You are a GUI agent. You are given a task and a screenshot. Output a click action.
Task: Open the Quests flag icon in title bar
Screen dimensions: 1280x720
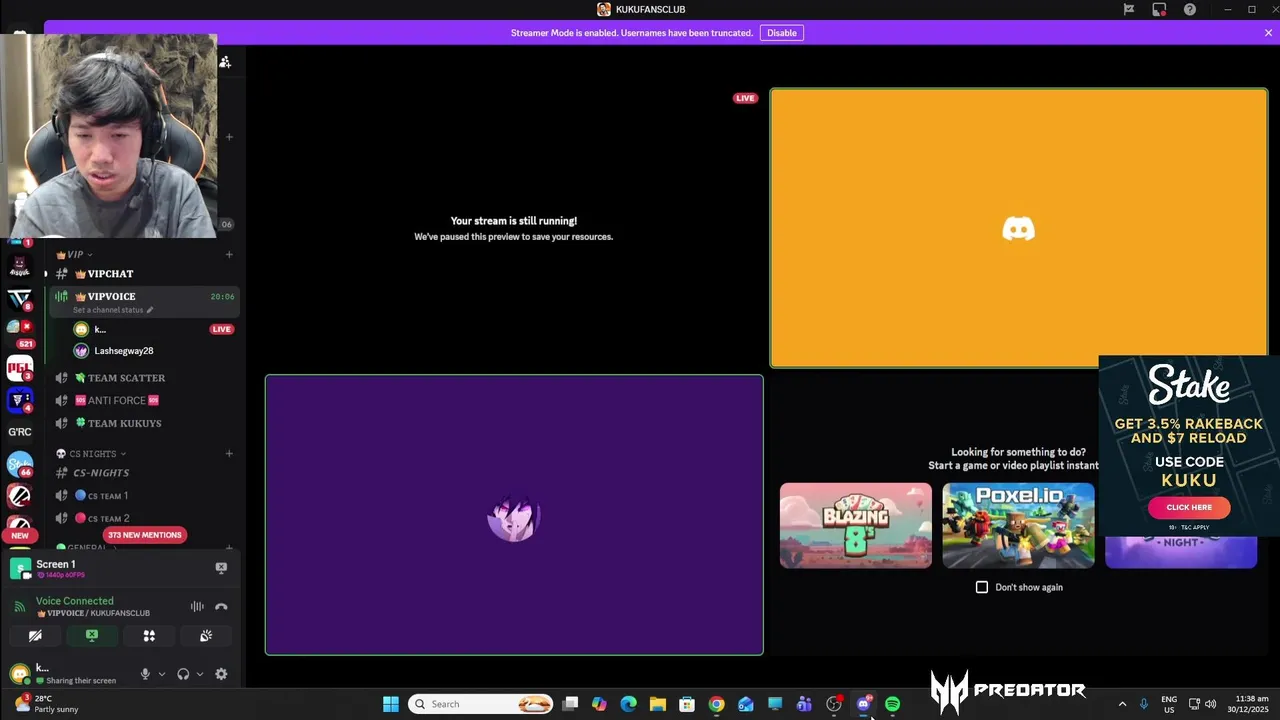[x=1129, y=9]
